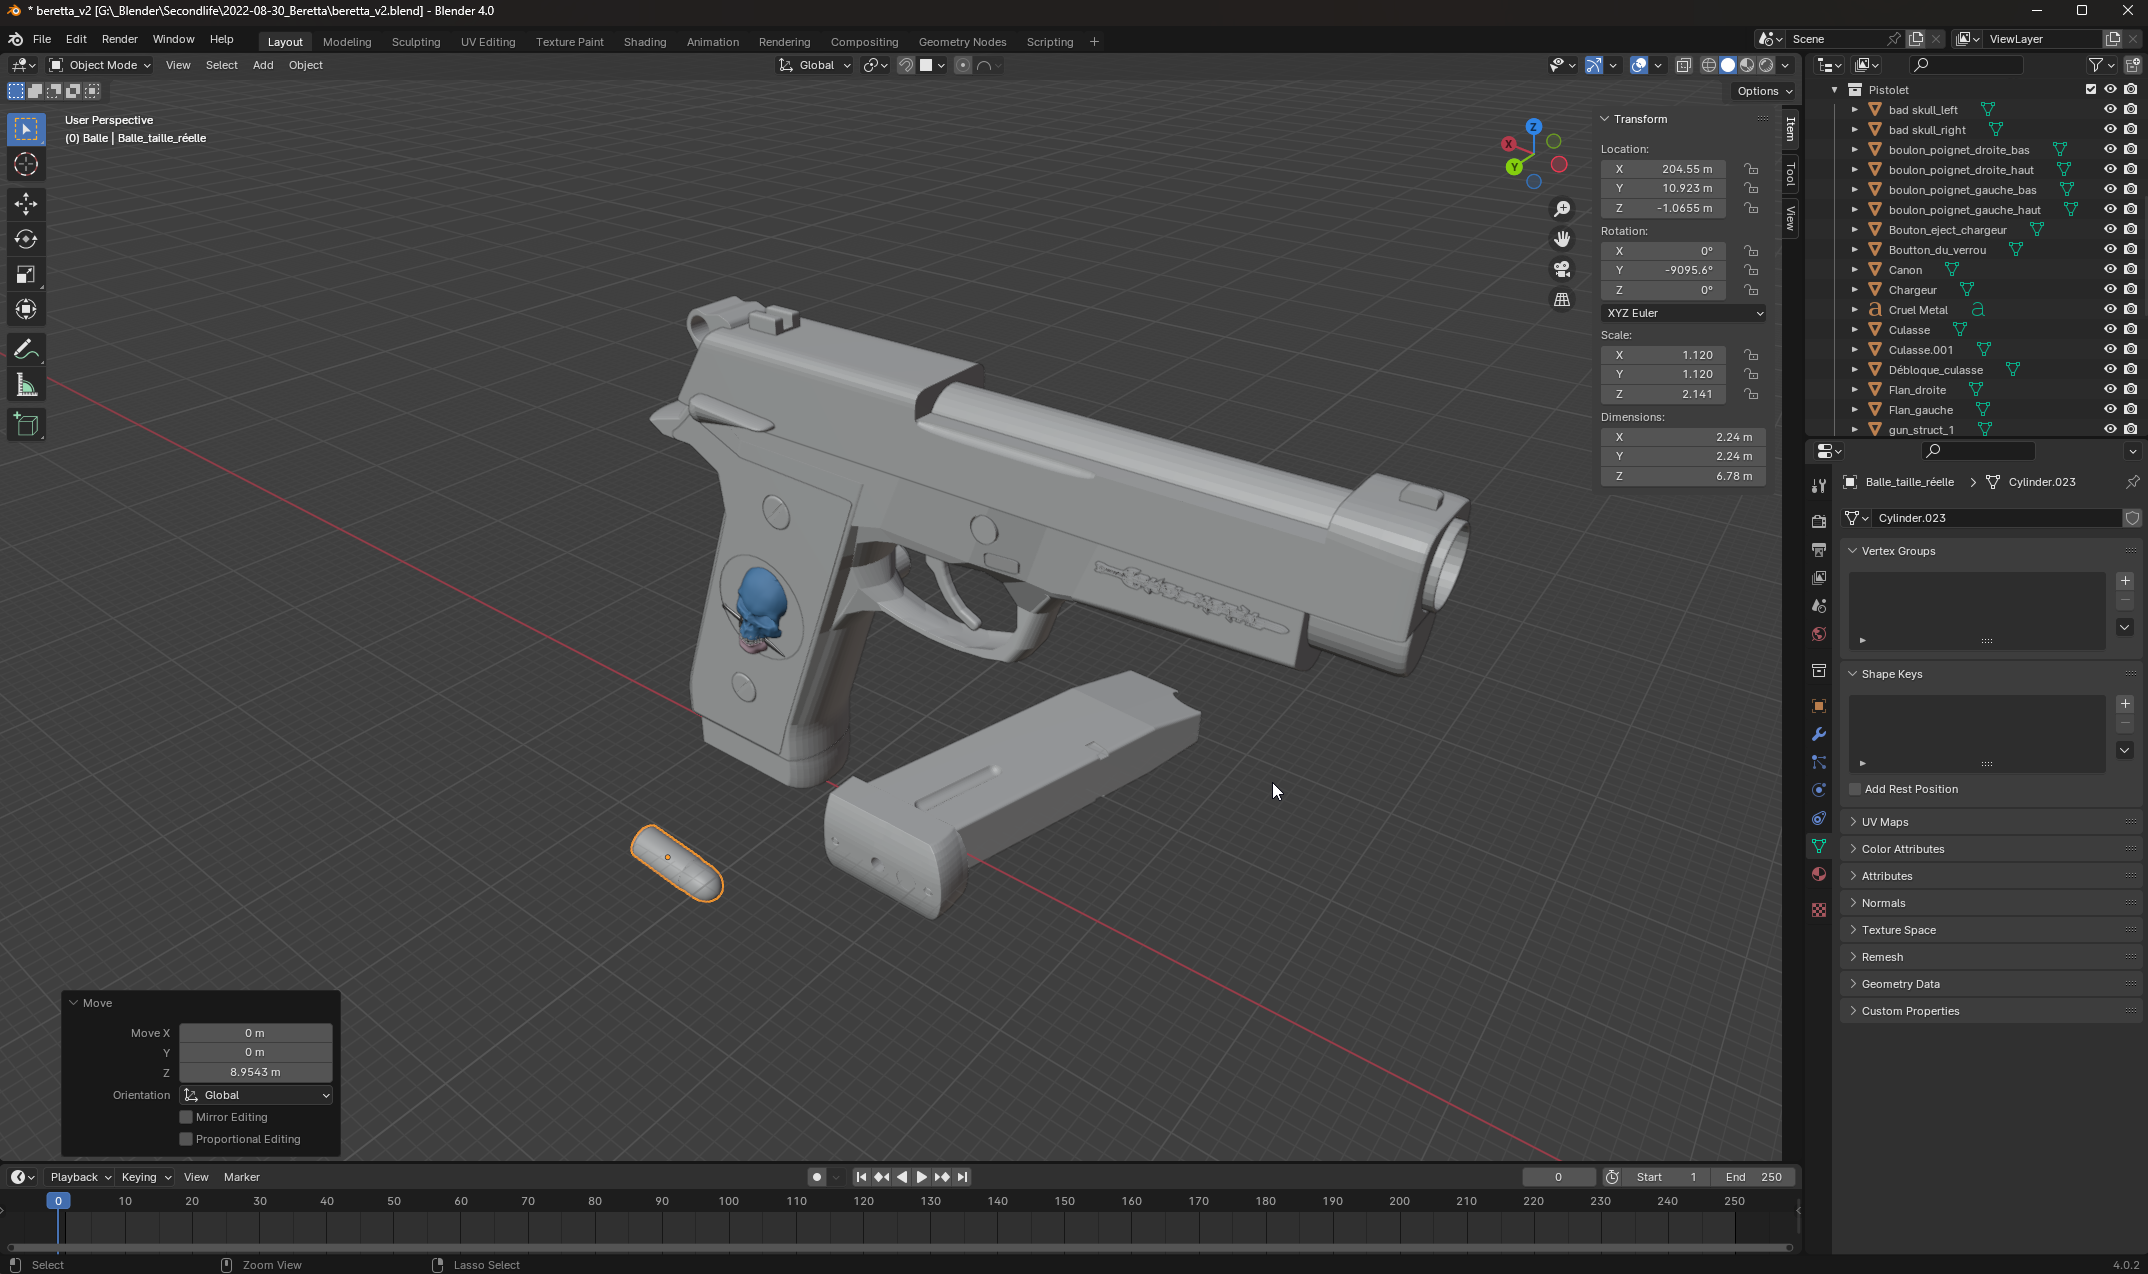
Task: Click the Move Z 8.9543 m field
Action: pos(256,1072)
